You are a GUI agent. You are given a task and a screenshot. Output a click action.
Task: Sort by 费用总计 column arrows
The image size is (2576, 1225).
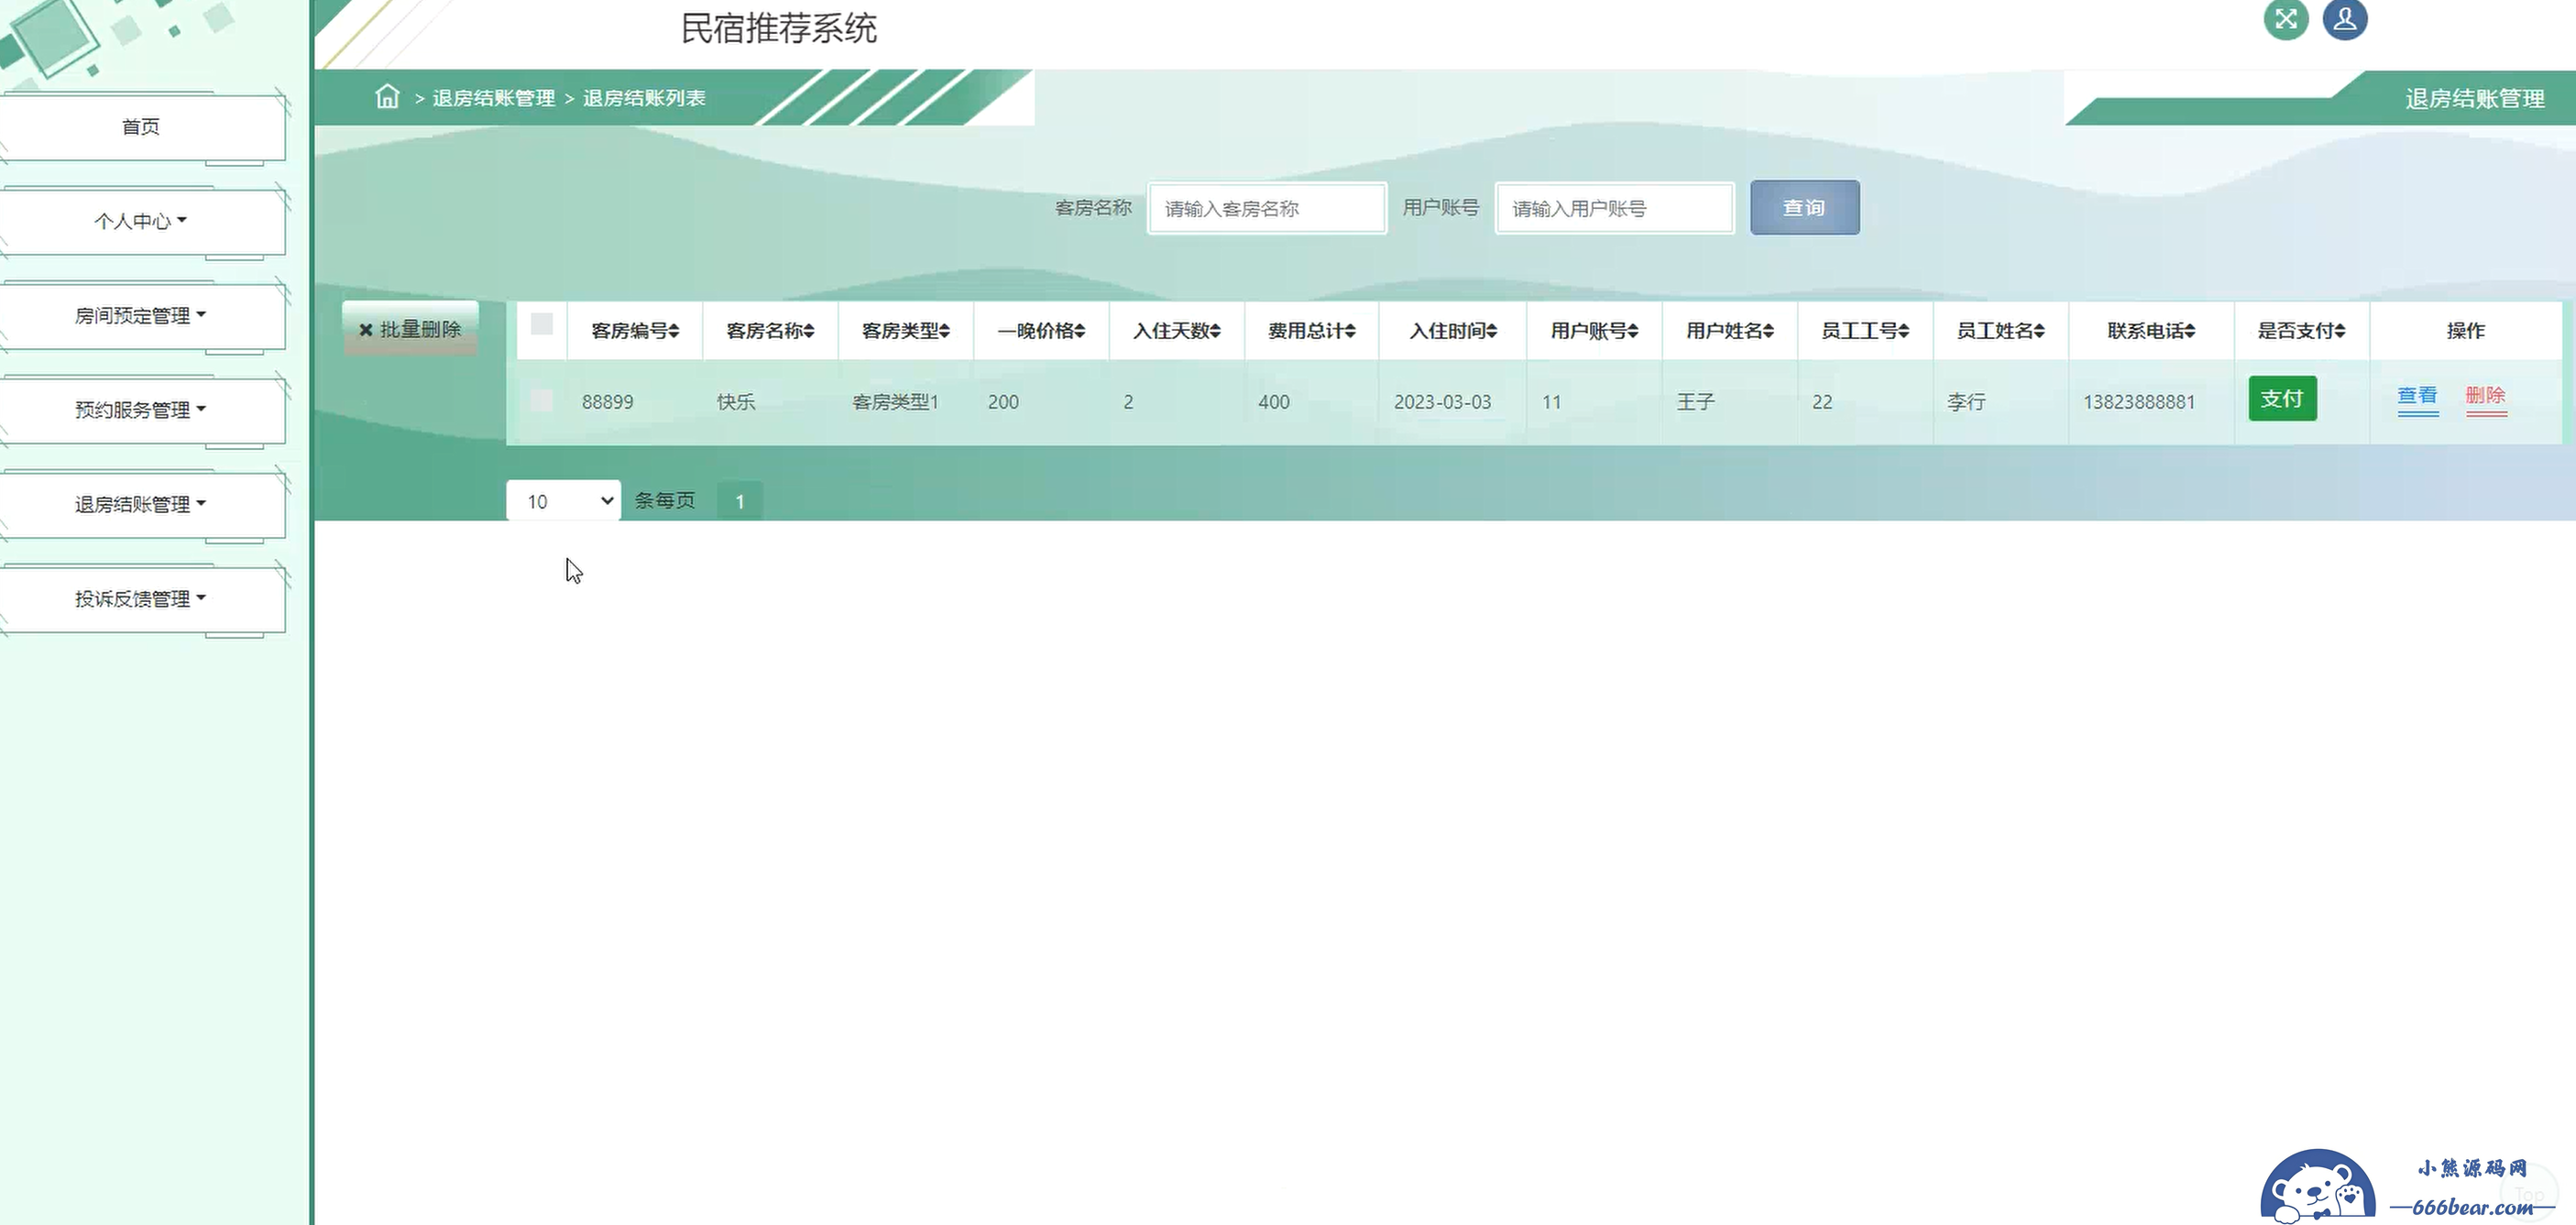tap(1350, 331)
